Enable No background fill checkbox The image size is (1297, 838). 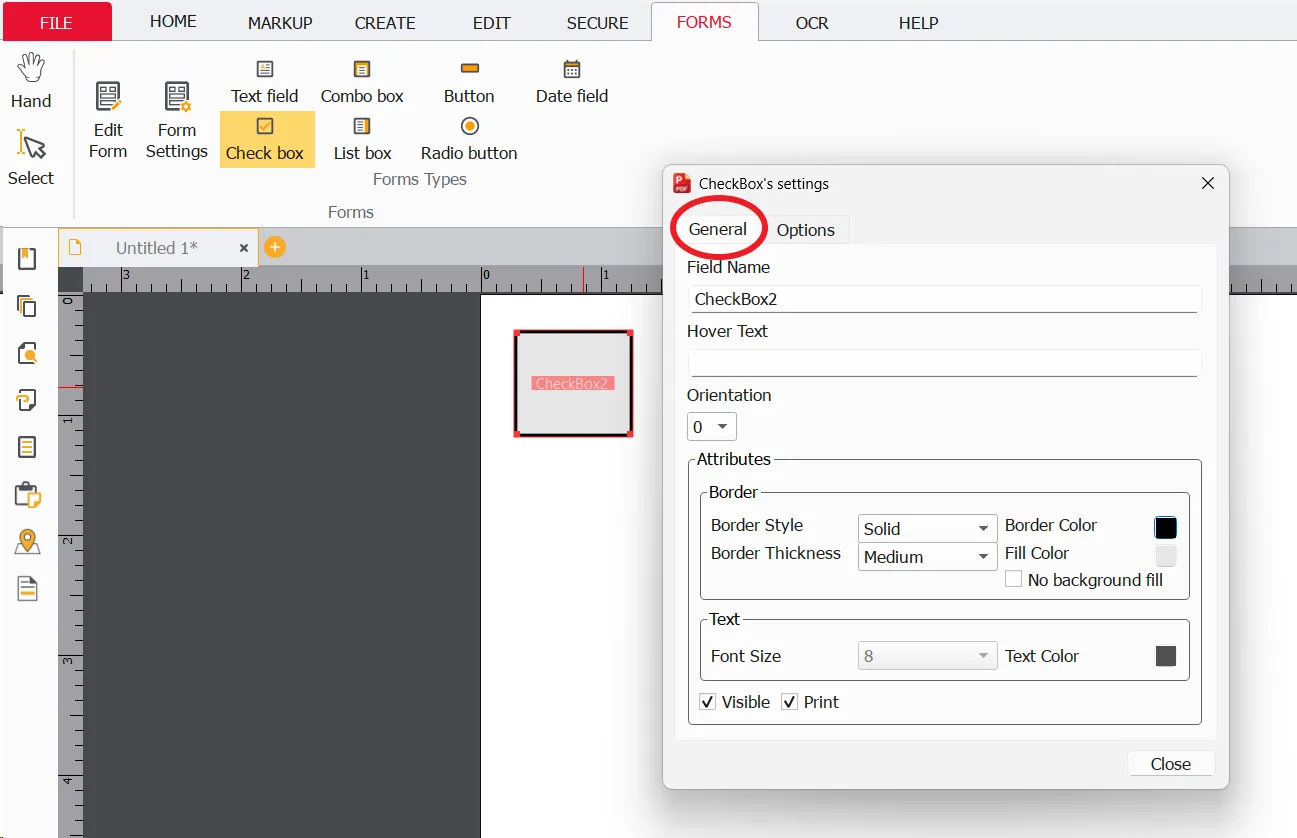pos(1014,579)
